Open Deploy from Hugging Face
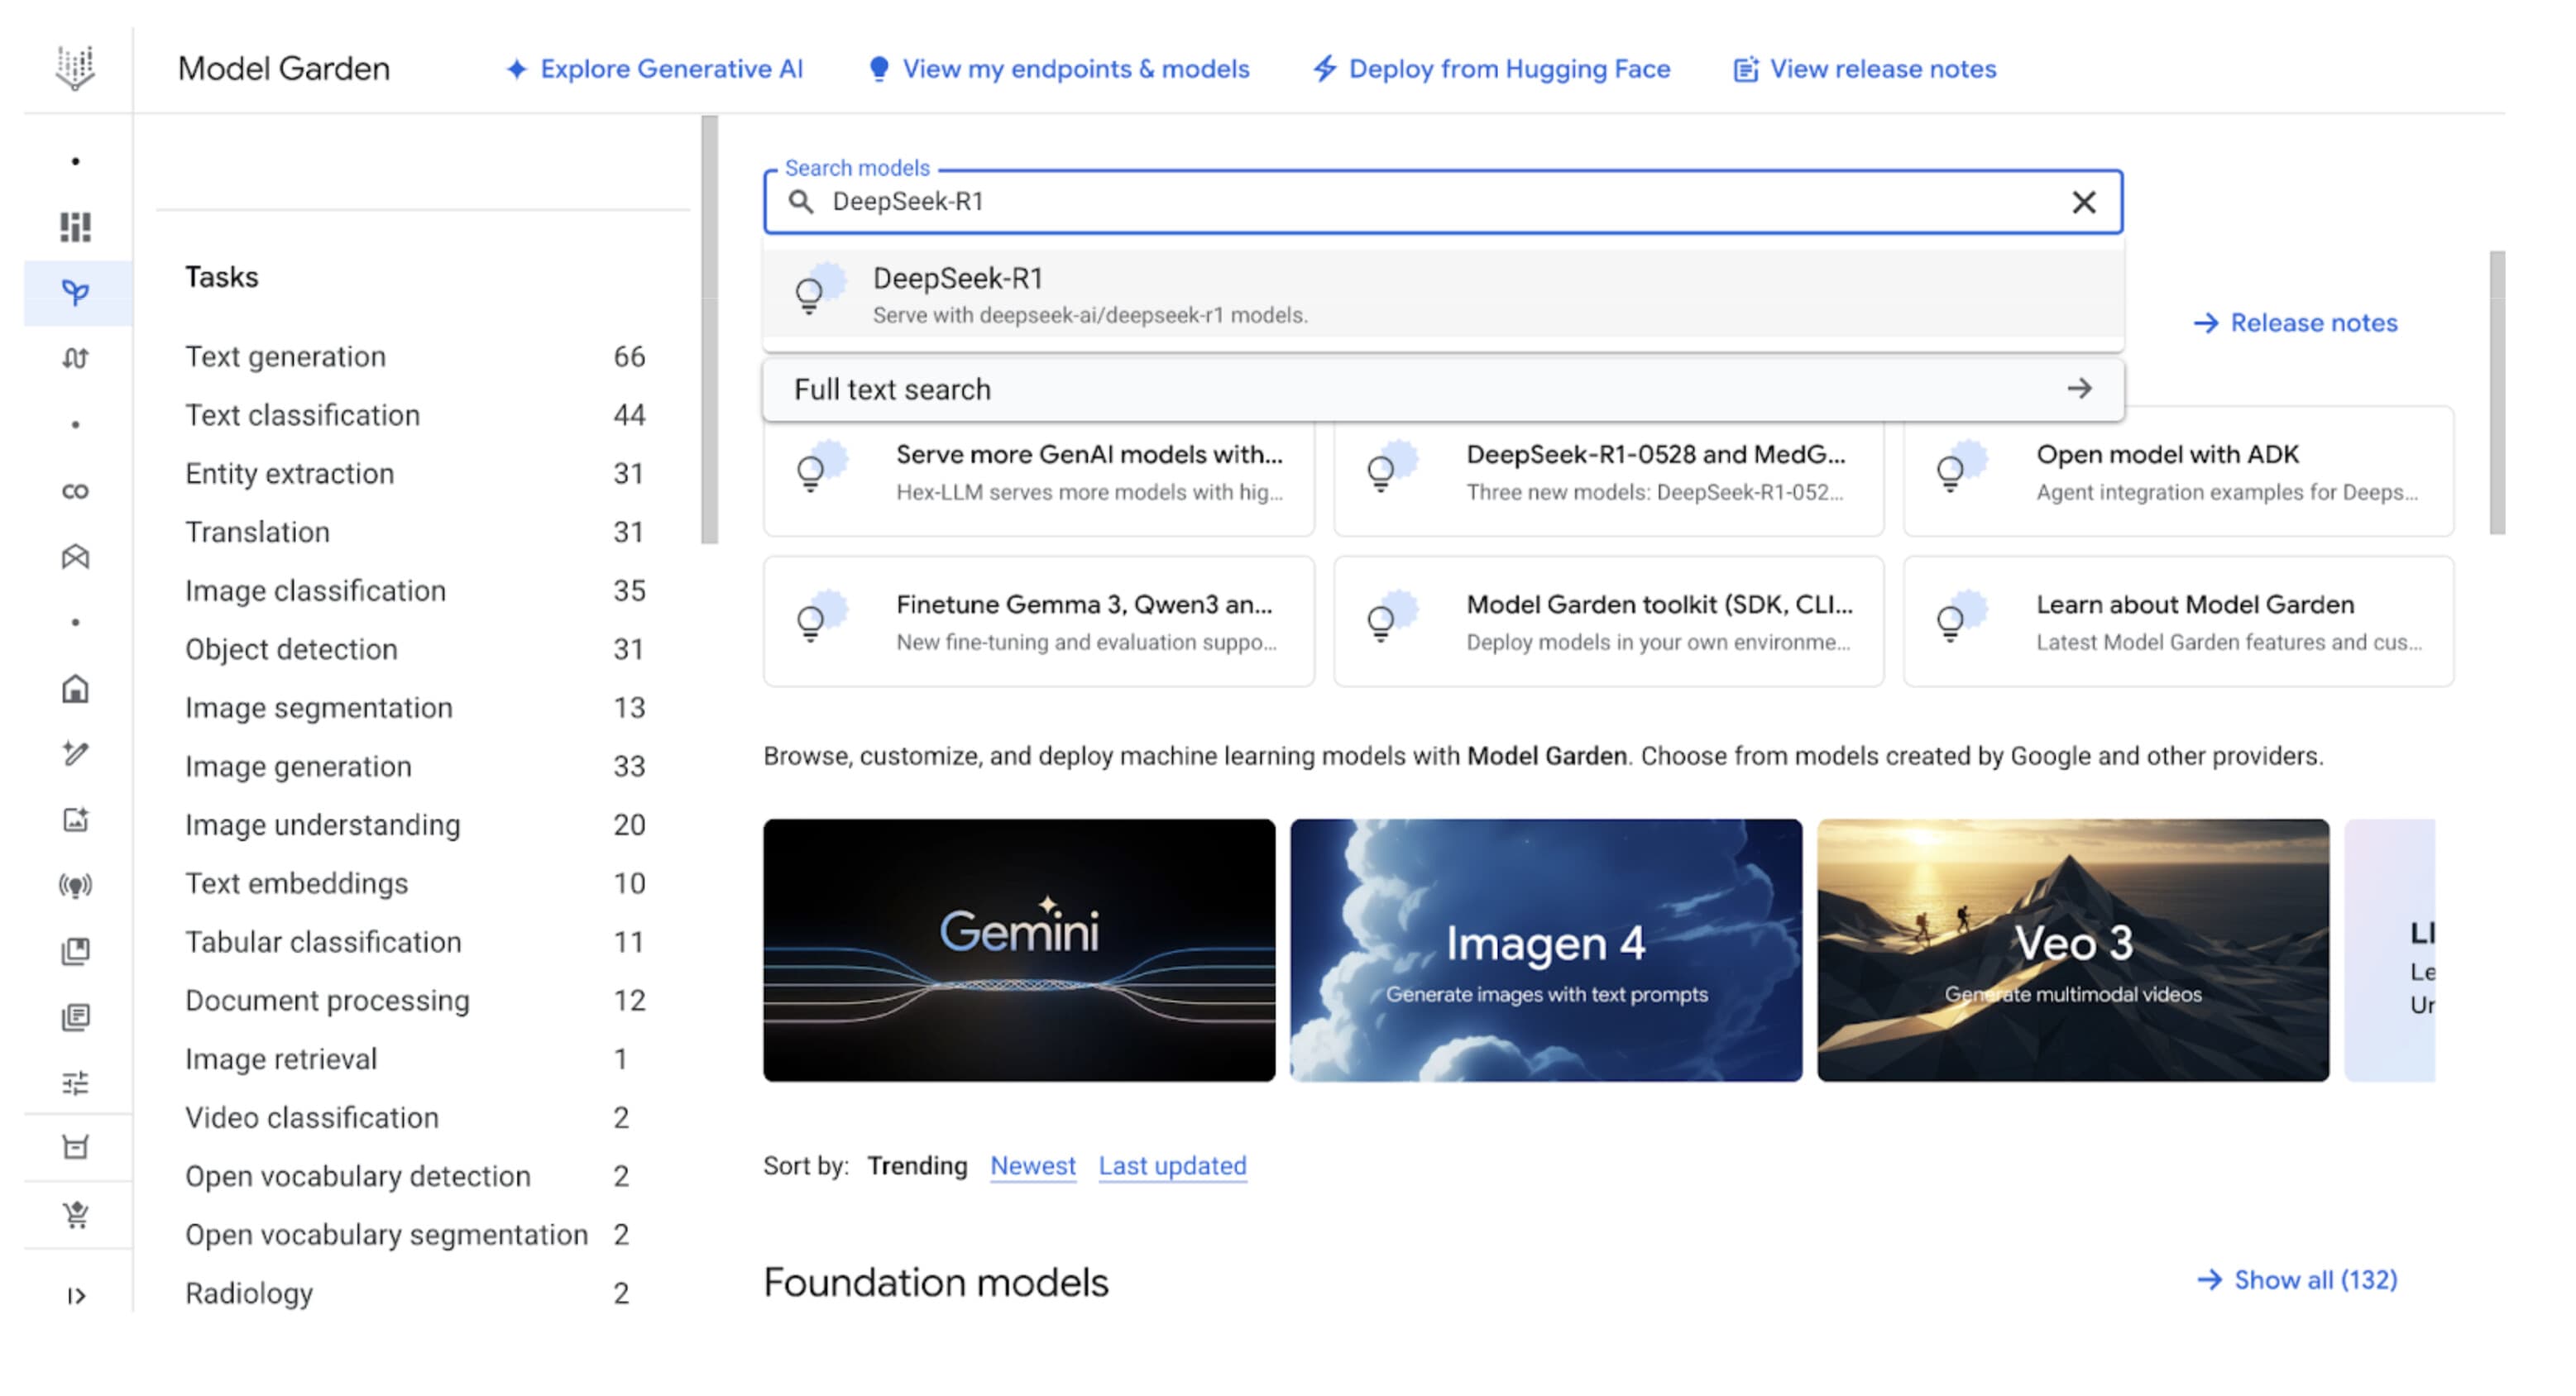Image resolution: width=2576 pixels, height=1396 pixels. (x=1491, y=69)
